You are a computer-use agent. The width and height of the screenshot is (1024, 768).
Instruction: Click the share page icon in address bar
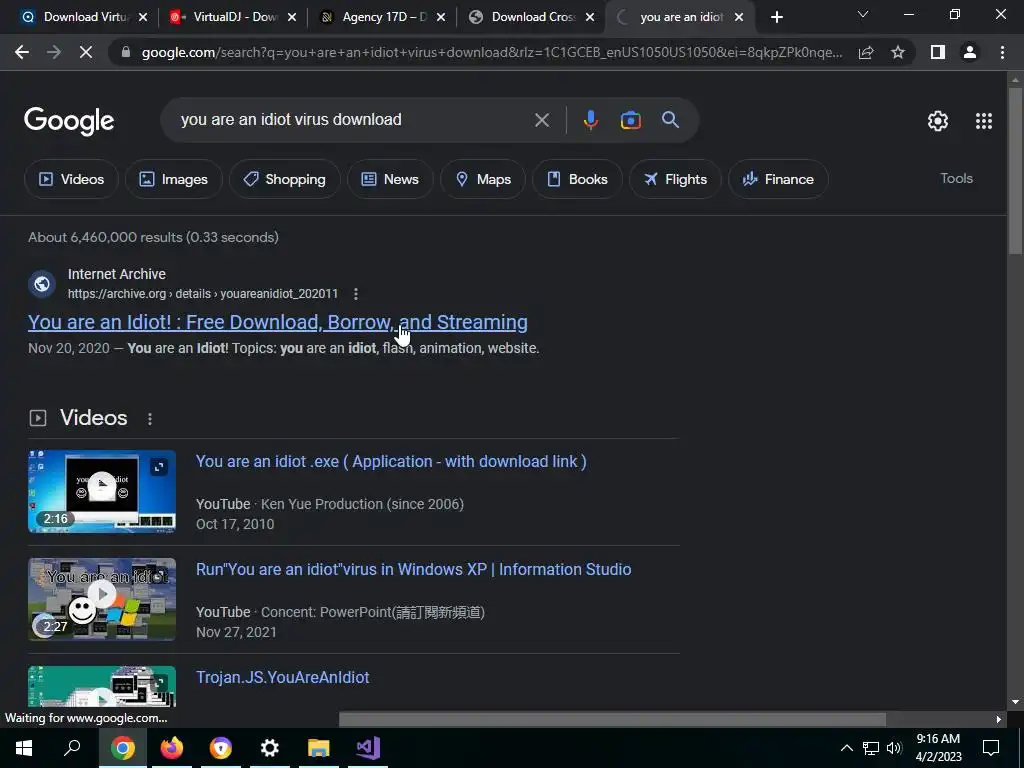866,52
